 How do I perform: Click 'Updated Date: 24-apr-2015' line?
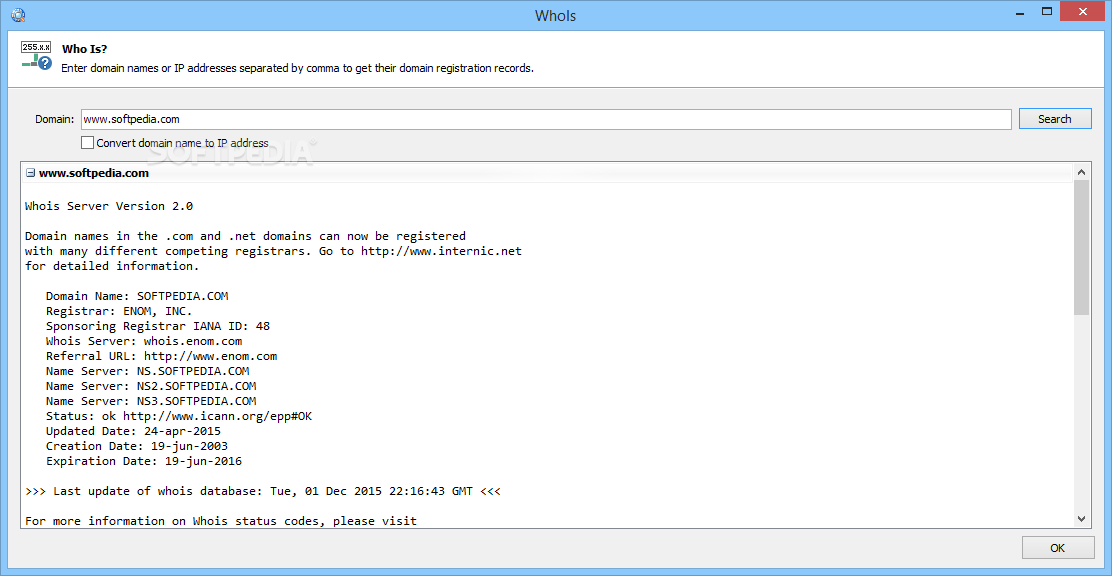coord(133,431)
